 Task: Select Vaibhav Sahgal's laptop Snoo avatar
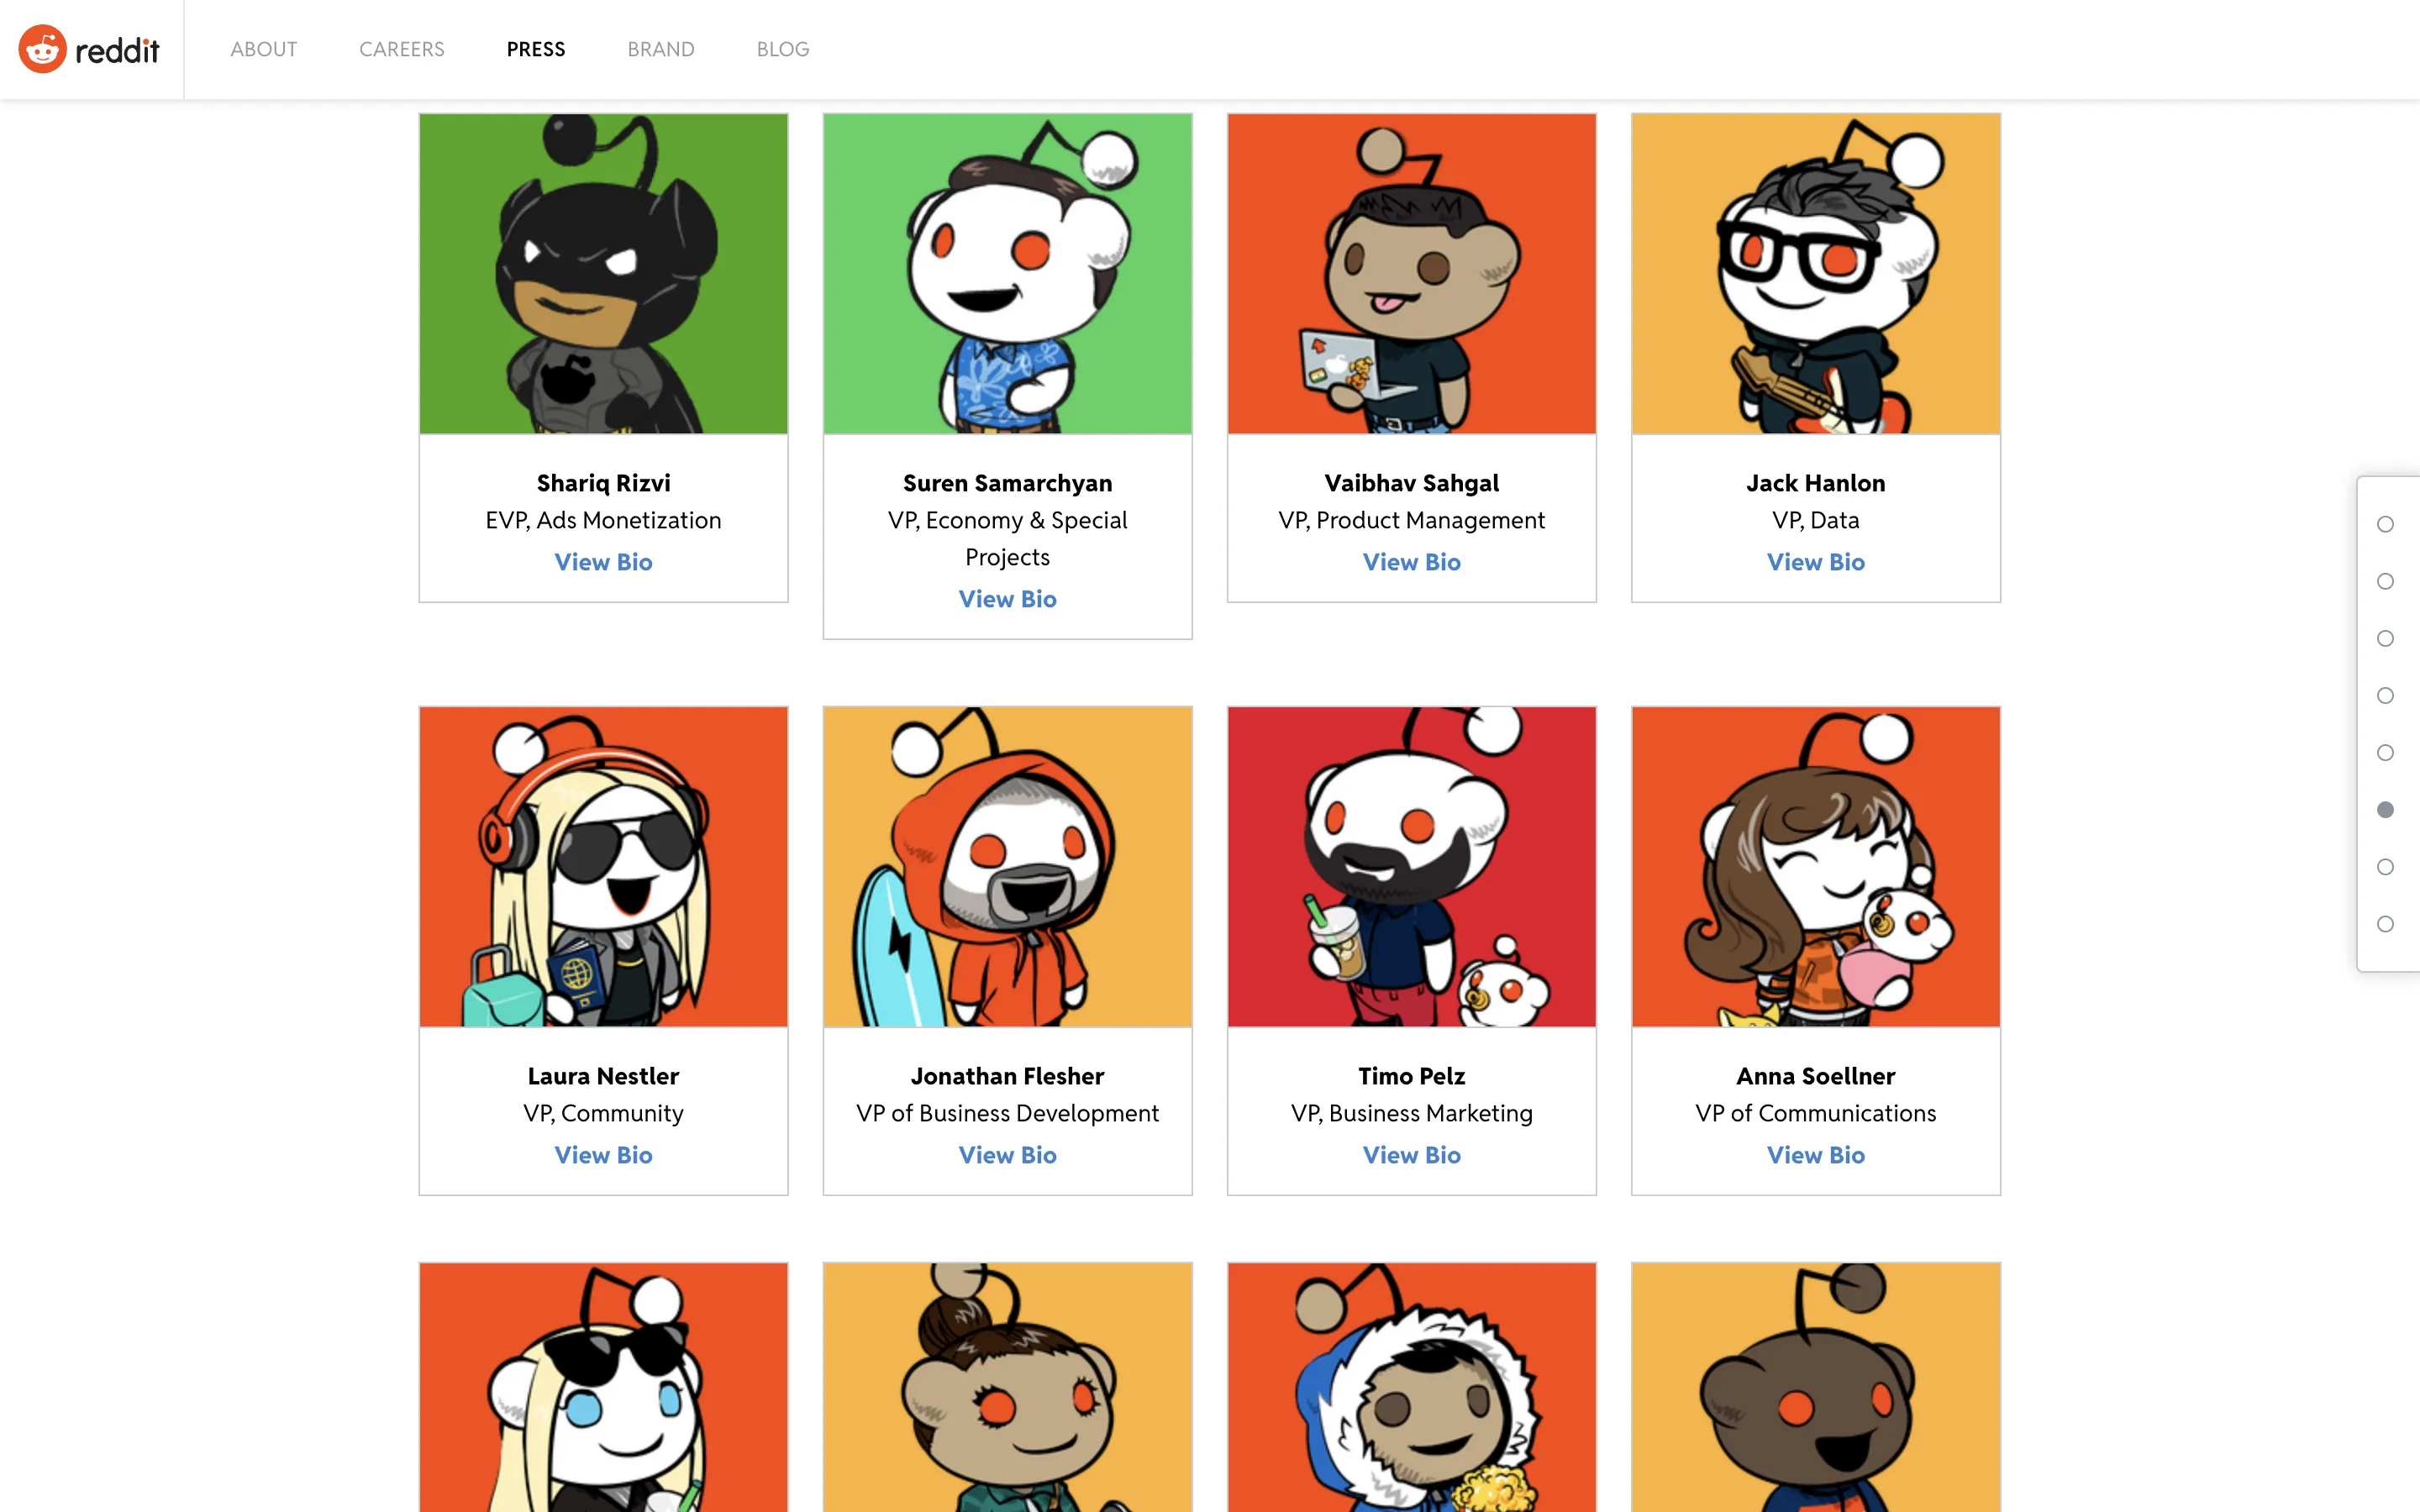pyautogui.click(x=1411, y=273)
